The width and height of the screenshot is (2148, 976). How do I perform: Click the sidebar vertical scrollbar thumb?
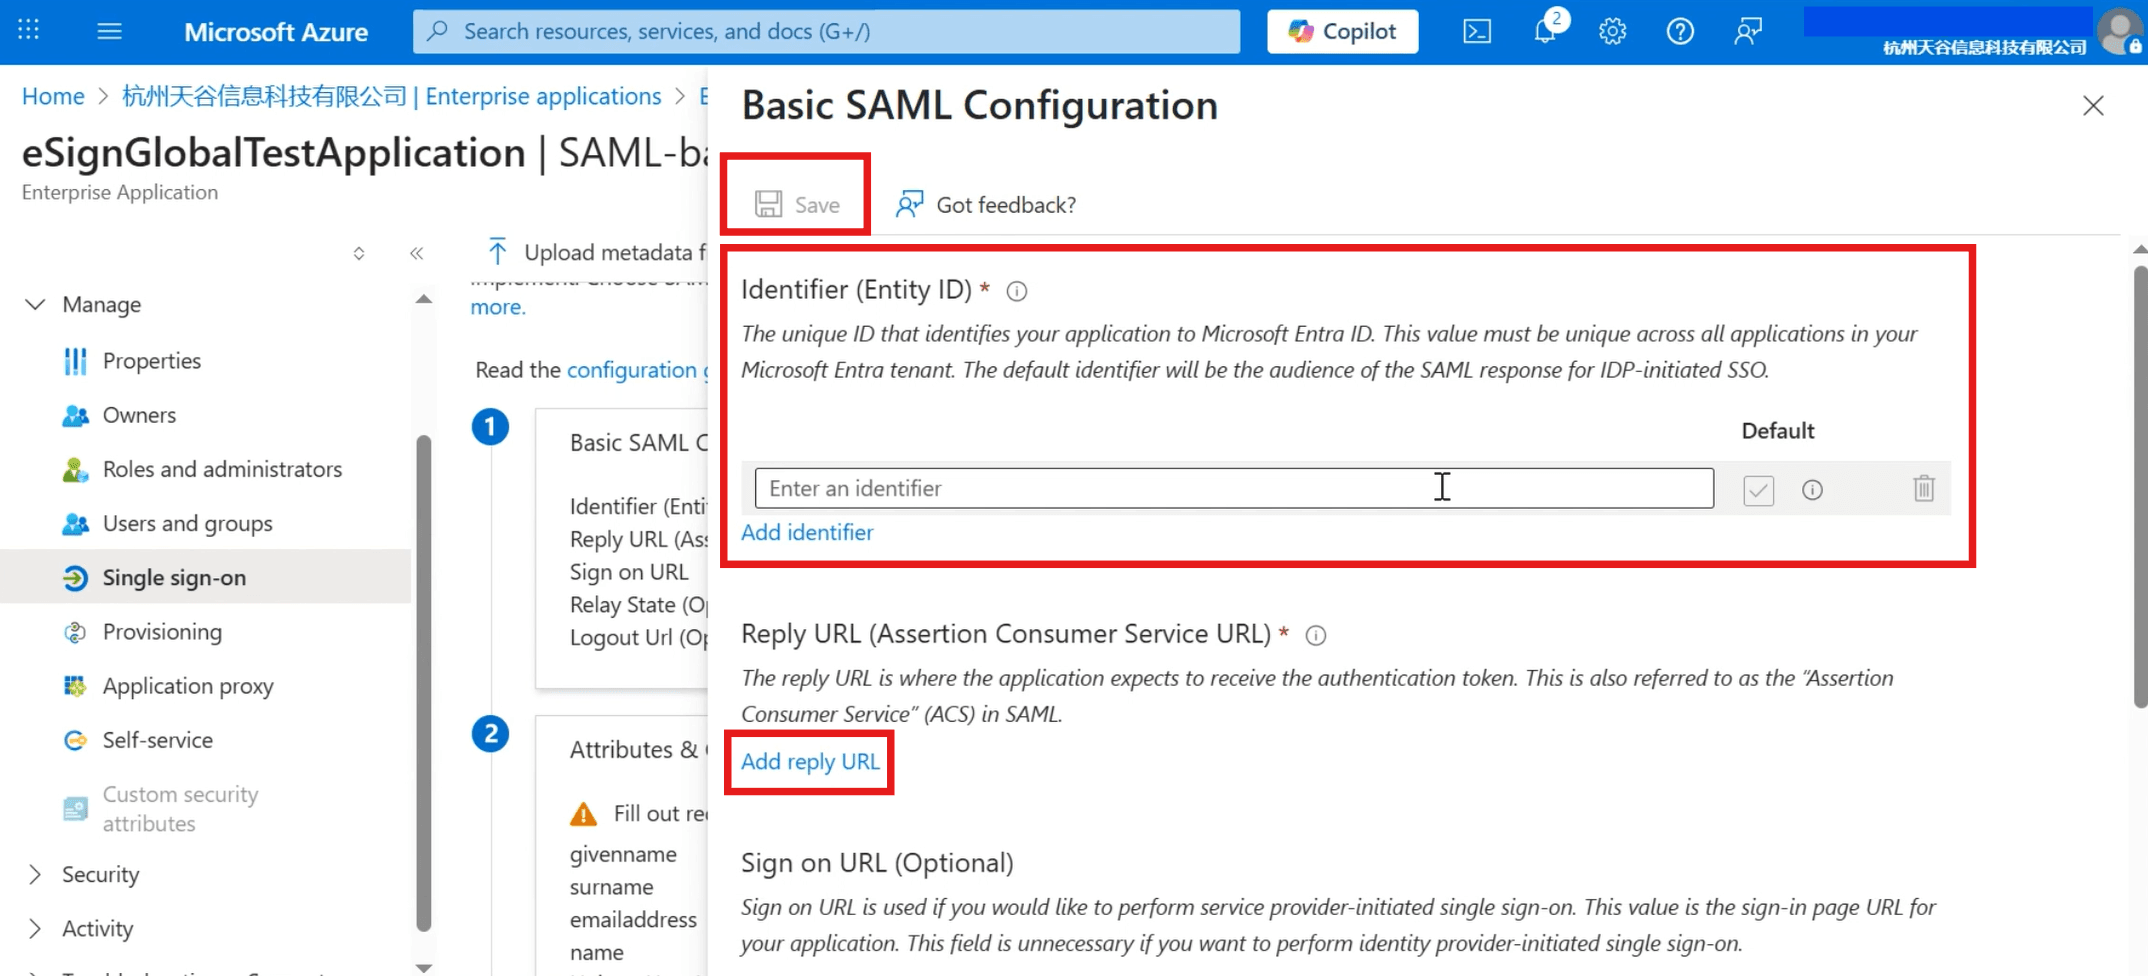click(424, 682)
